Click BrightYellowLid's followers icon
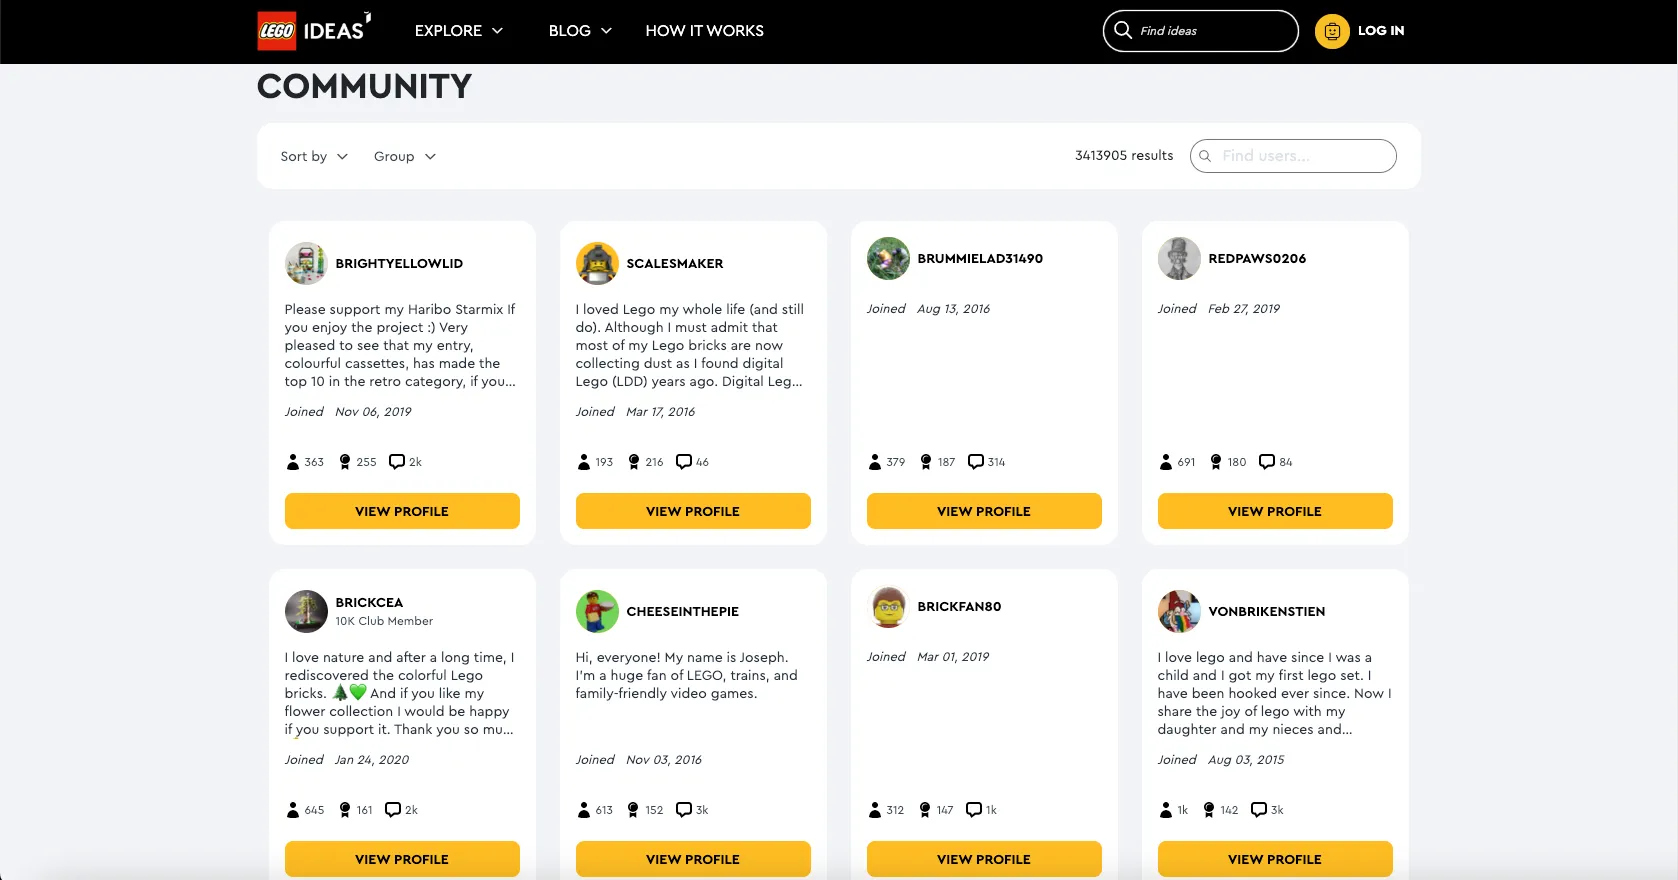This screenshot has width=1678, height=880. click(293, 462)
